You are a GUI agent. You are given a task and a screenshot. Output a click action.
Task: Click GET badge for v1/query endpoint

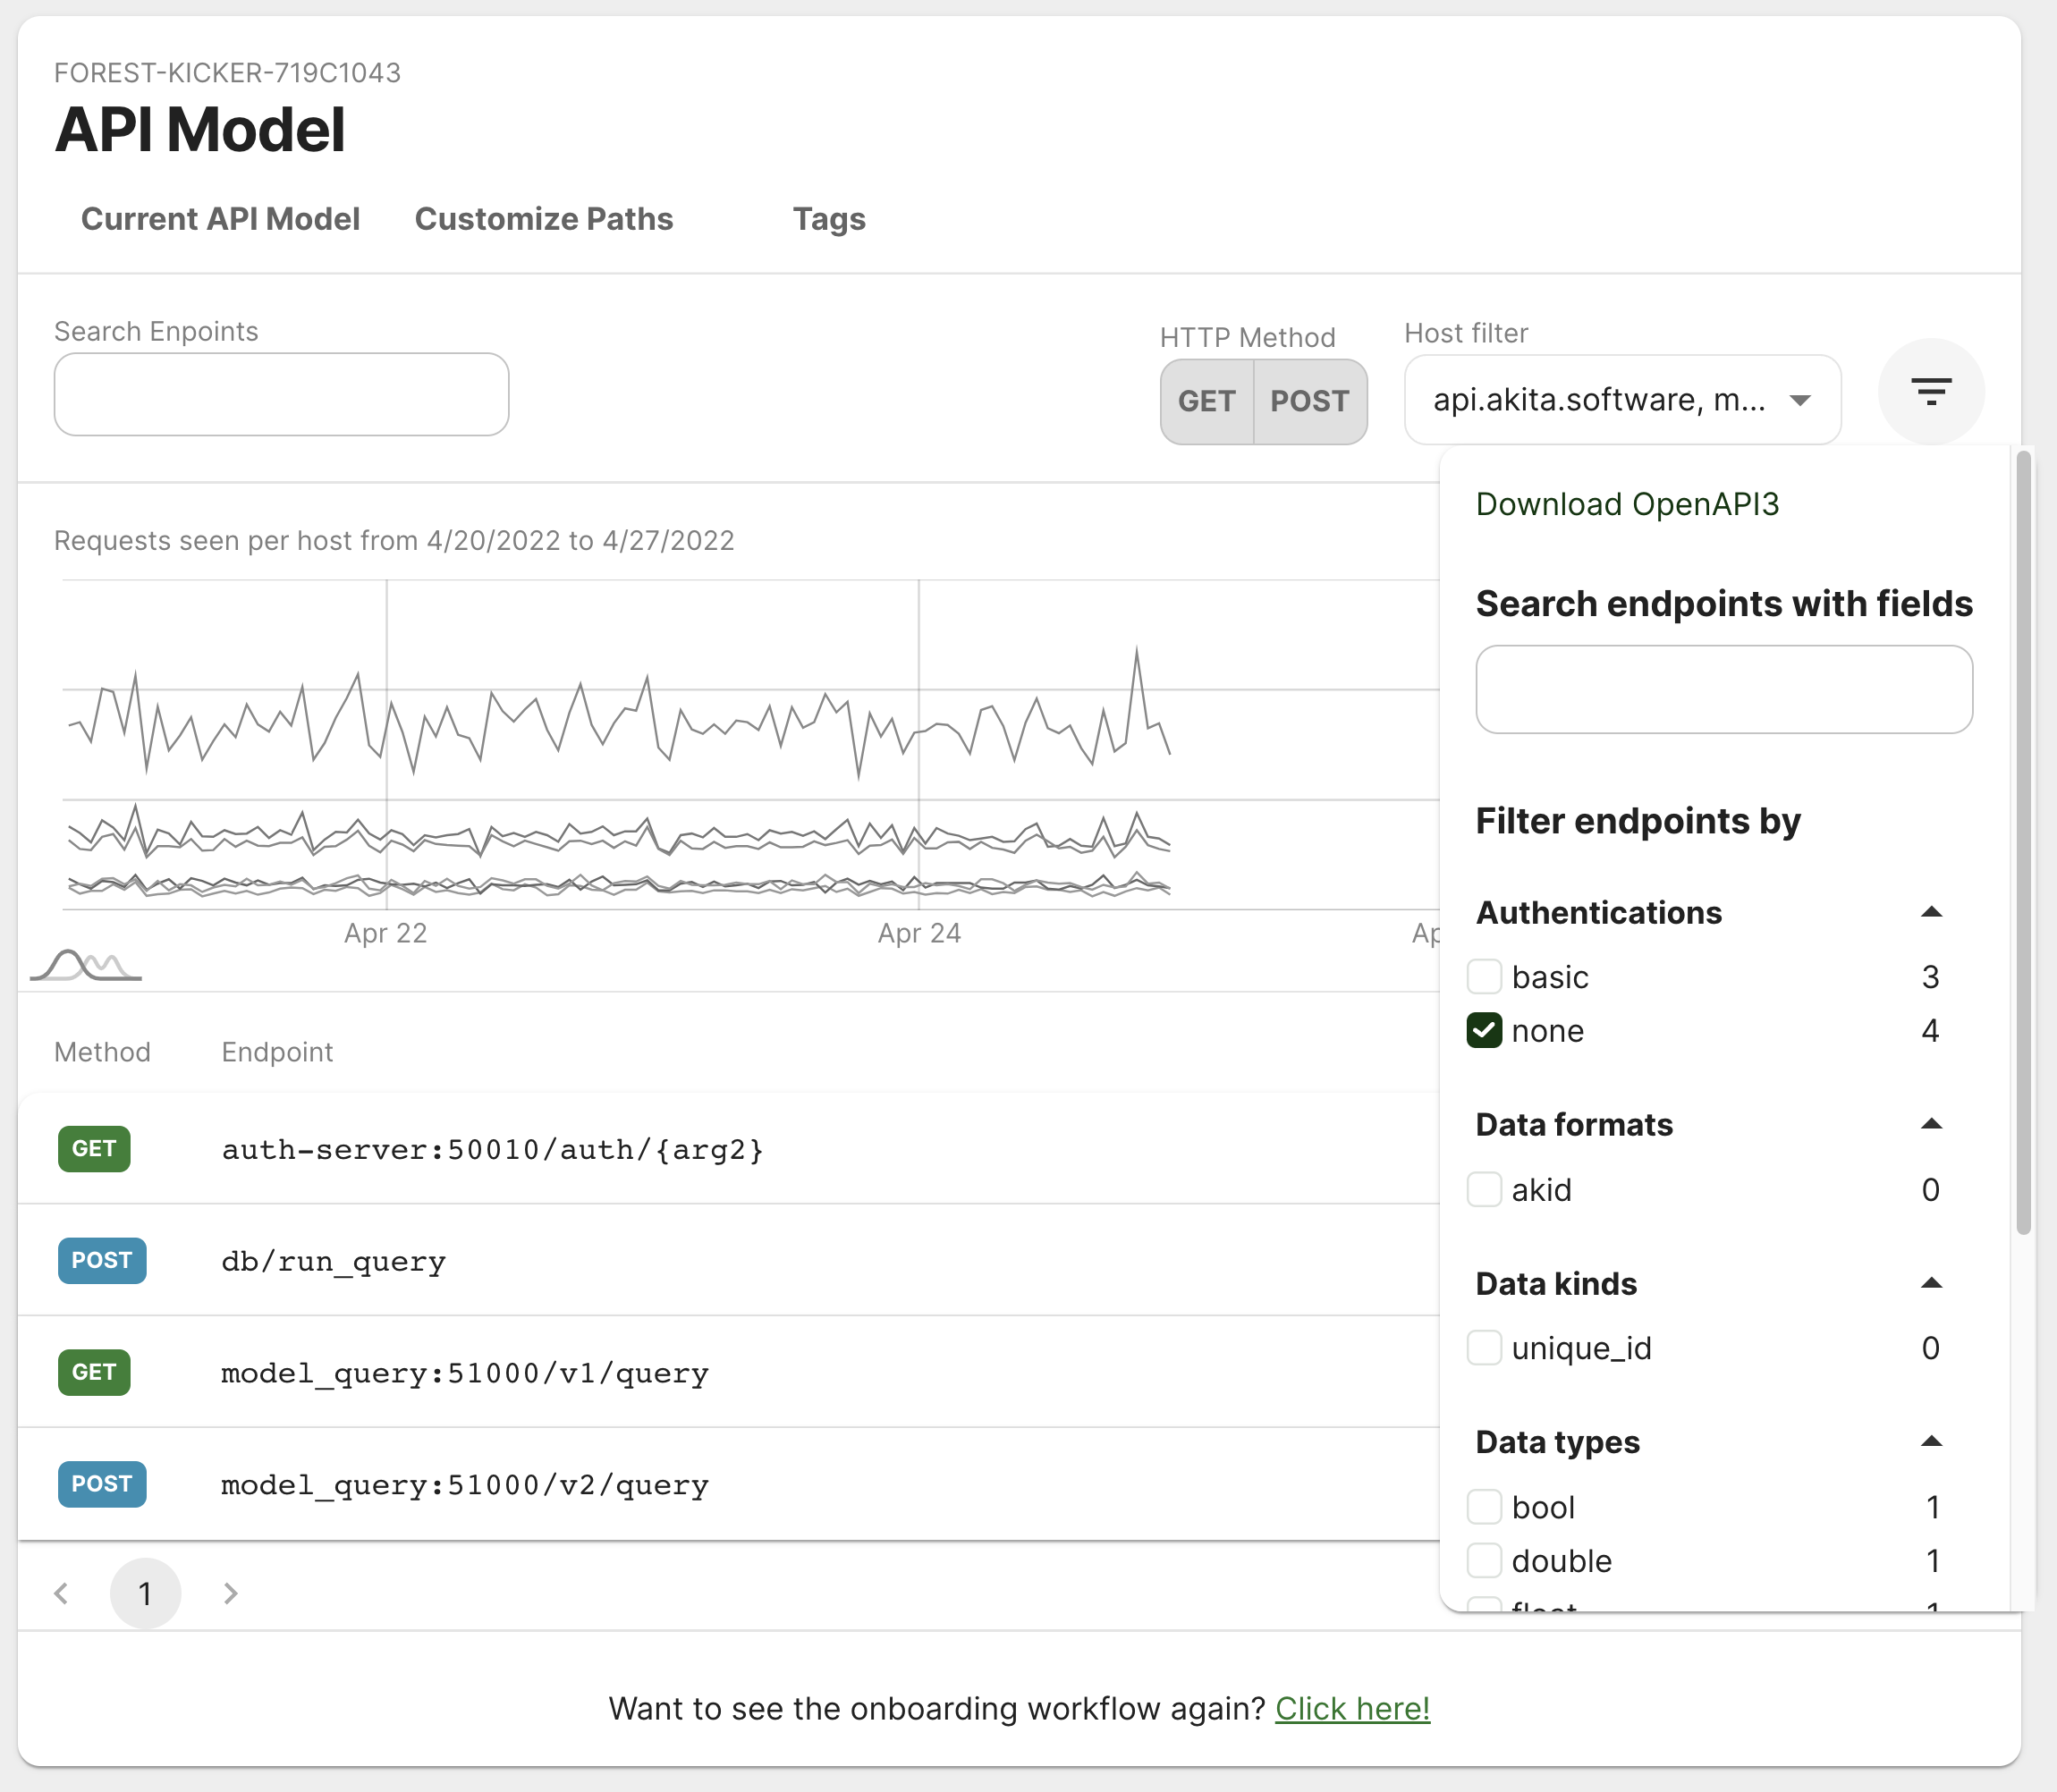(94, 1372)
